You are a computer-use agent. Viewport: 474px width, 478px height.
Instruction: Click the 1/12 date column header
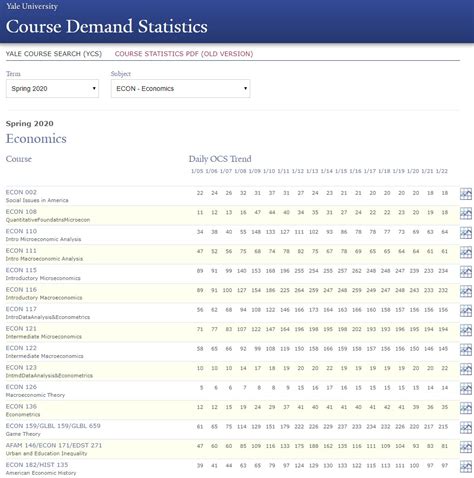coord(298,171)
